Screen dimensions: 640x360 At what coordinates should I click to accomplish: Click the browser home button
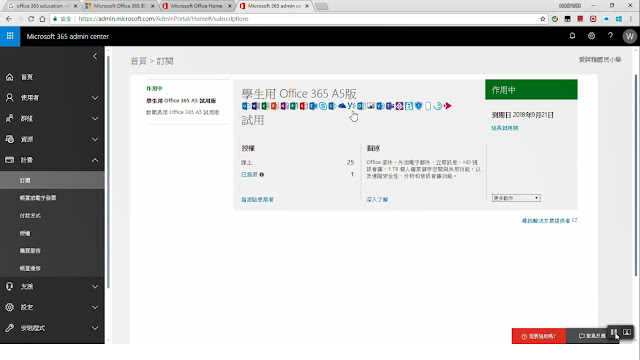tap(42, 19)
